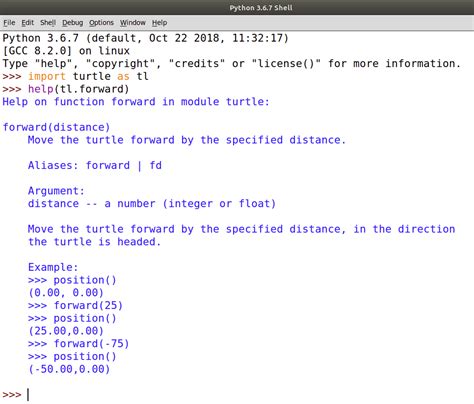Click the 'Example:' heading text
The image size is (474, 404).
point(53,267)
